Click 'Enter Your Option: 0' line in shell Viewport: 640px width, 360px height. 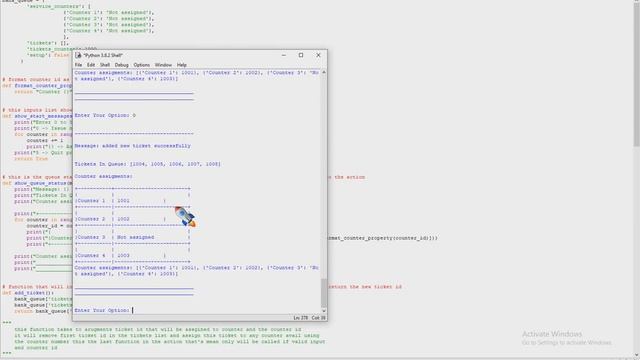(x=105, y=116)
